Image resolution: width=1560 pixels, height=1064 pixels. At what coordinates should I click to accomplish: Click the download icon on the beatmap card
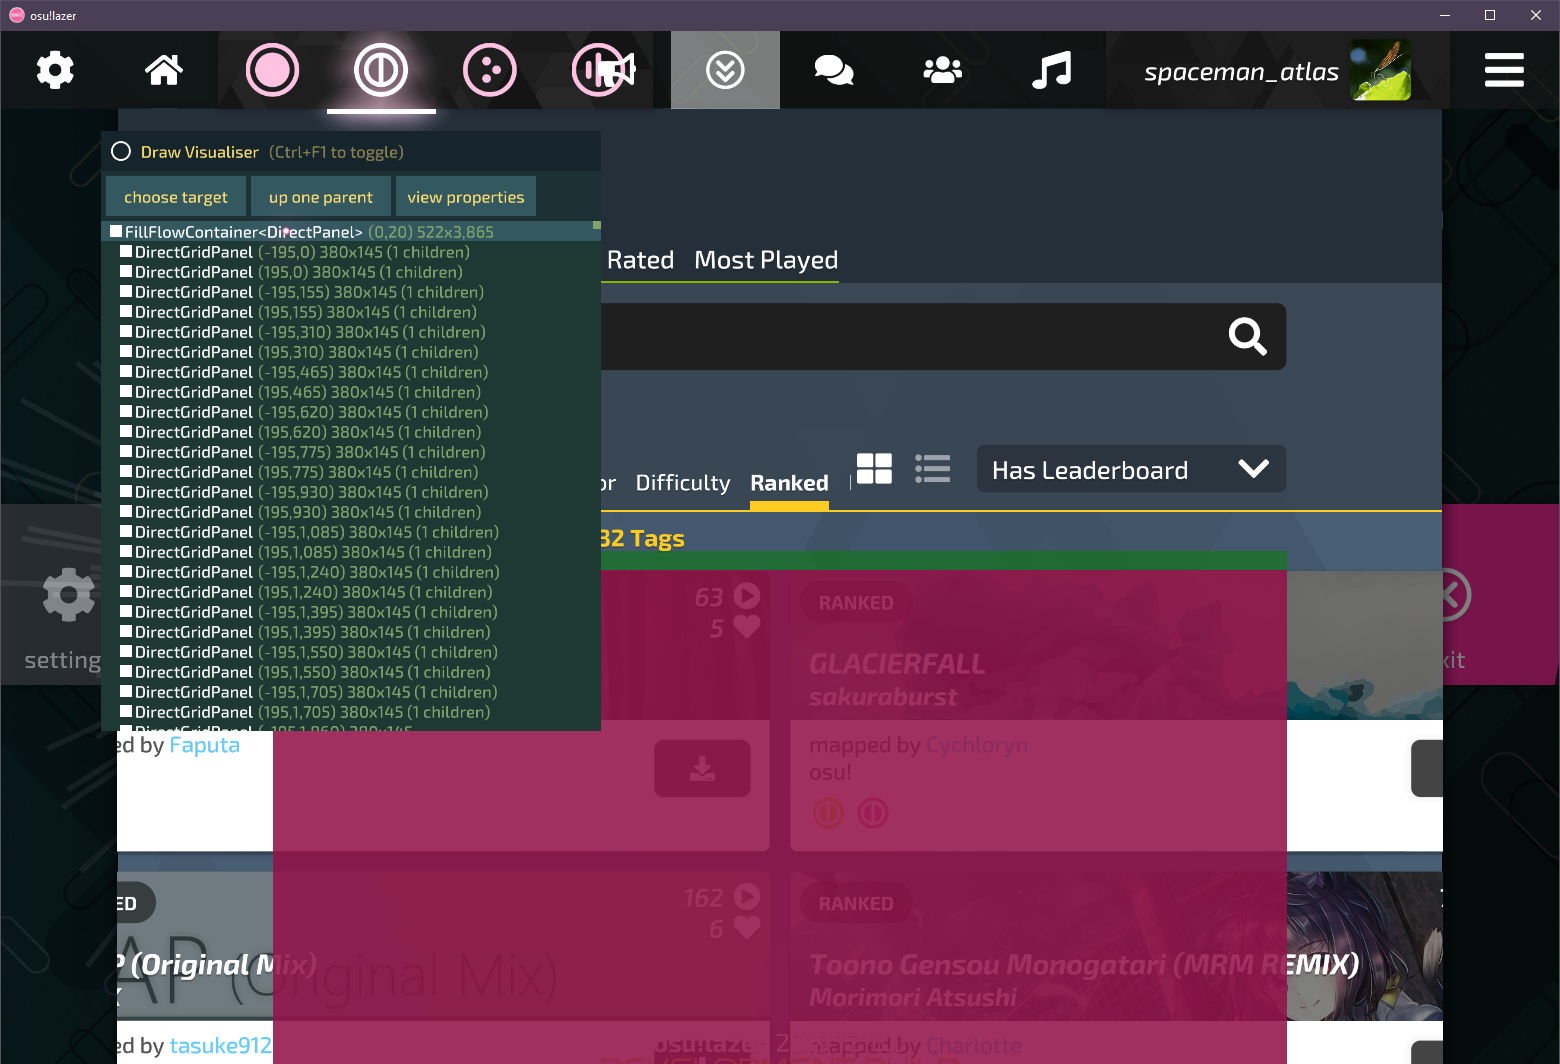tap(702, 768)
